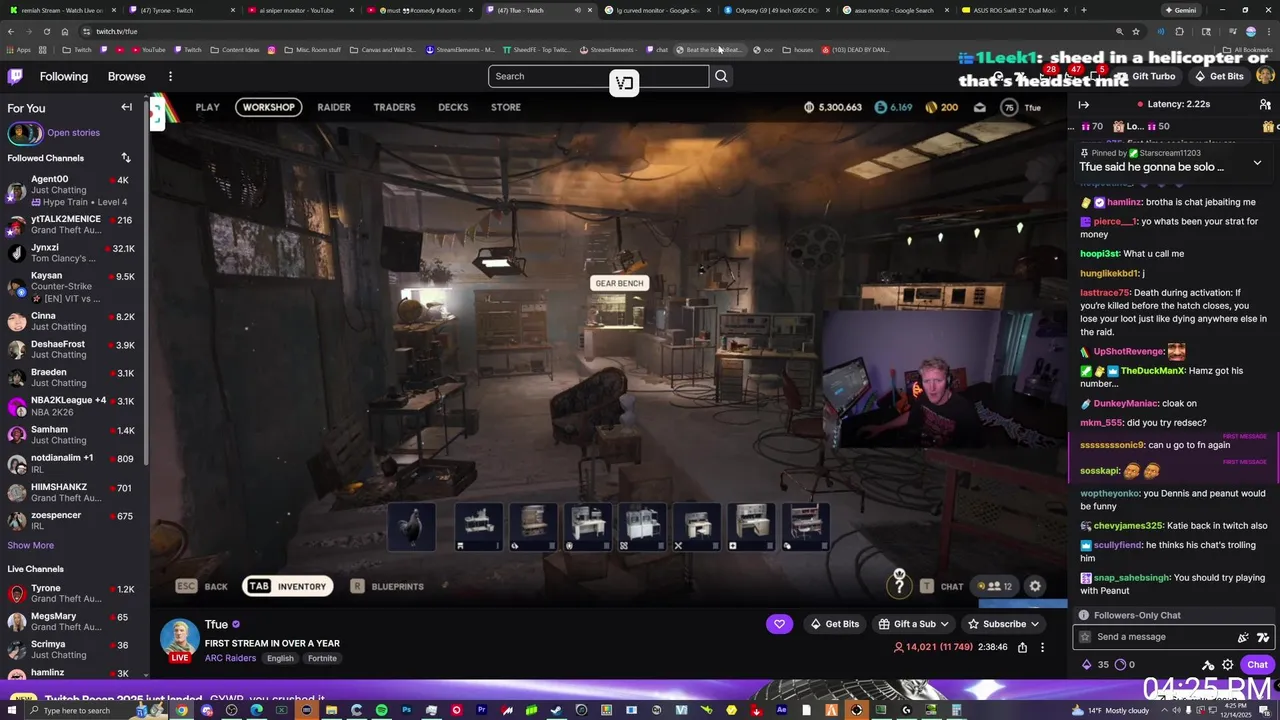Open the Tfue channel name link
Image resolution: width=1280 pixels, height=720 pixels.
tap(216, 624)
